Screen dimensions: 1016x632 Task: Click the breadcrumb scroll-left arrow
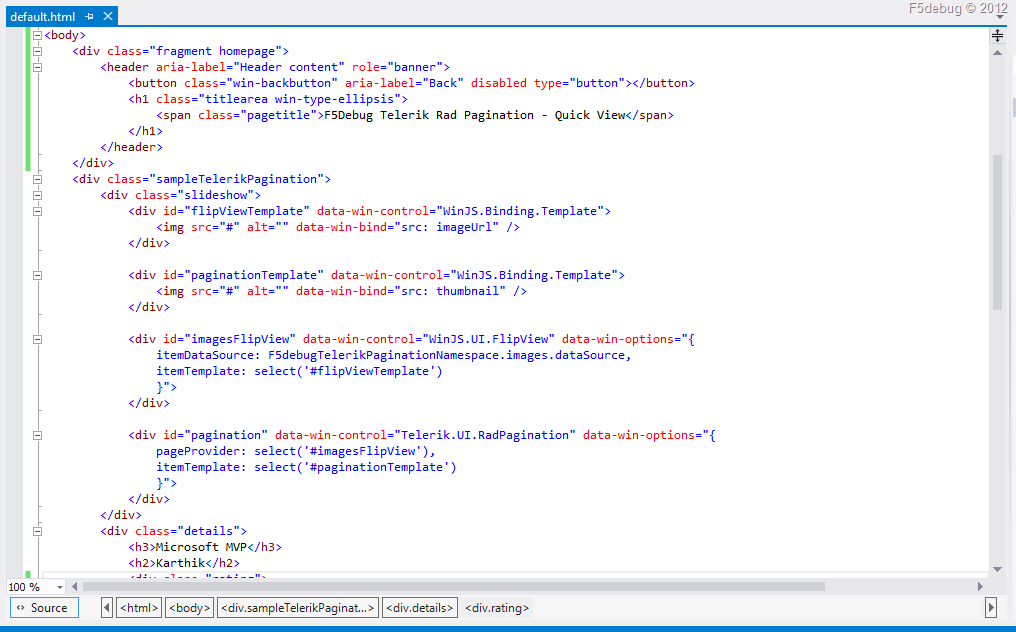pyautogui.click(x=107, y=607)
